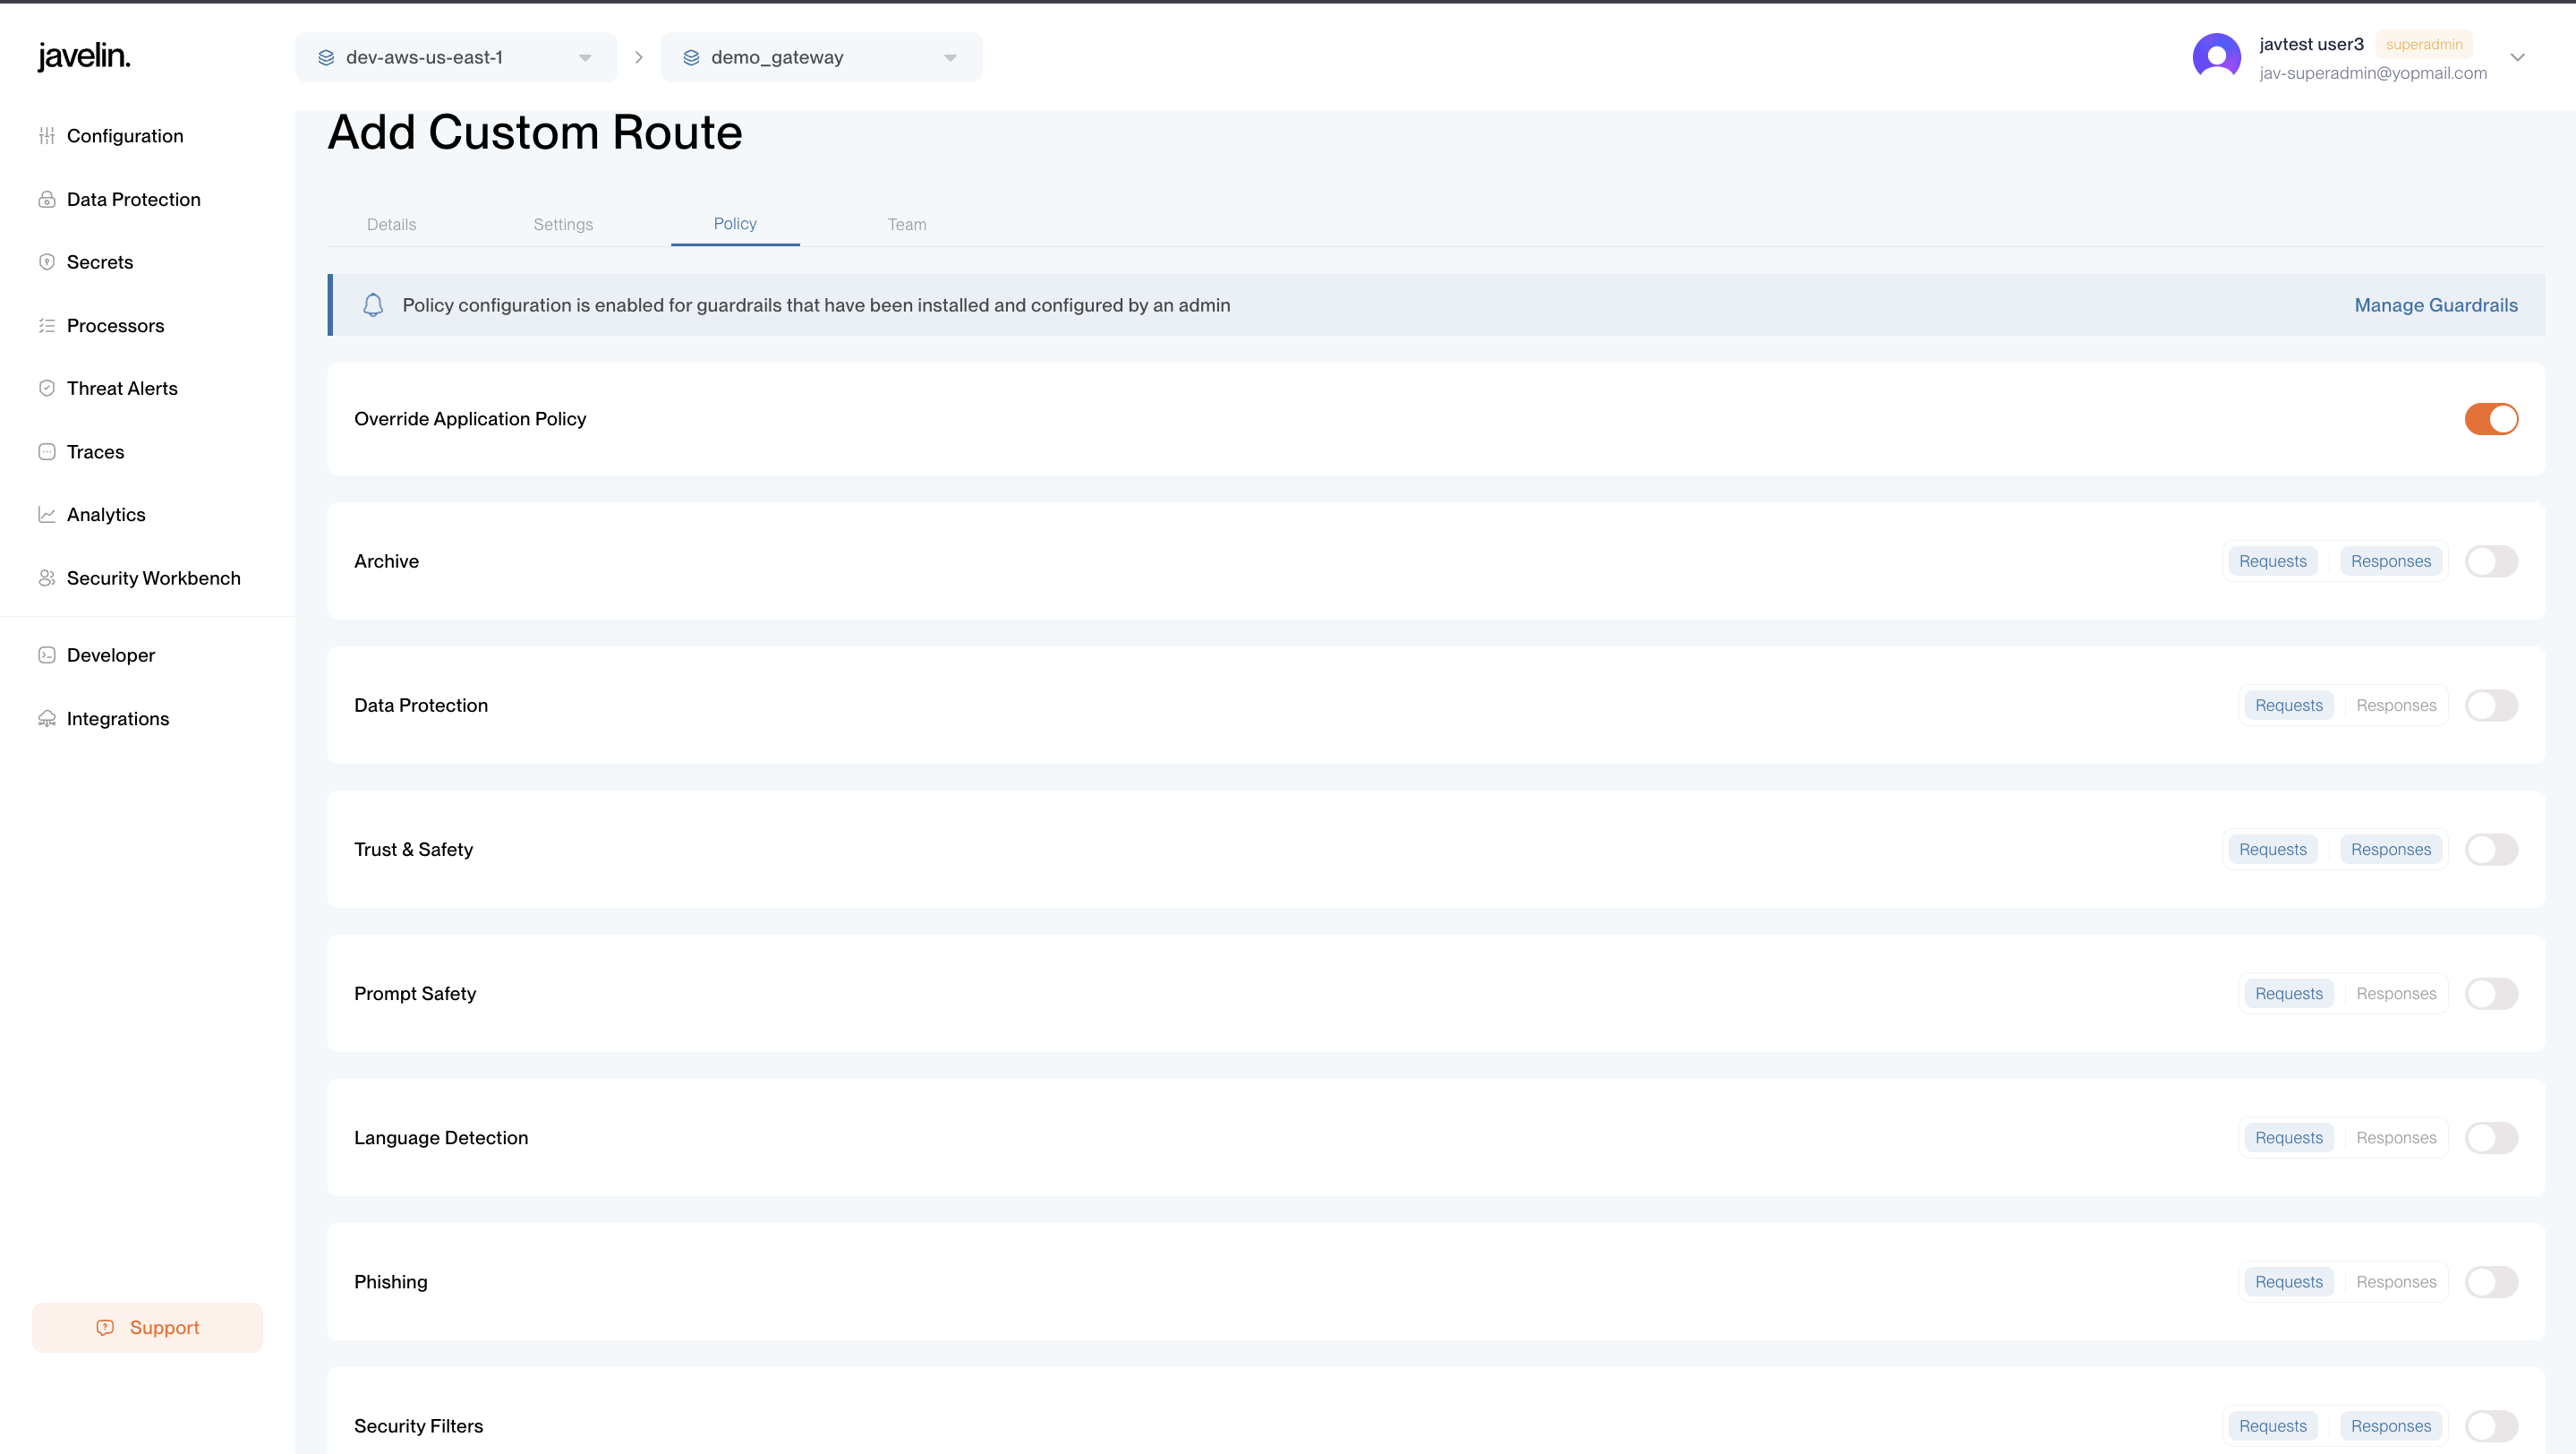Turn on the Phishing toggle
Image resolution: width=2576 pixels, height=1454 pixels.
click(2491, 1282)
